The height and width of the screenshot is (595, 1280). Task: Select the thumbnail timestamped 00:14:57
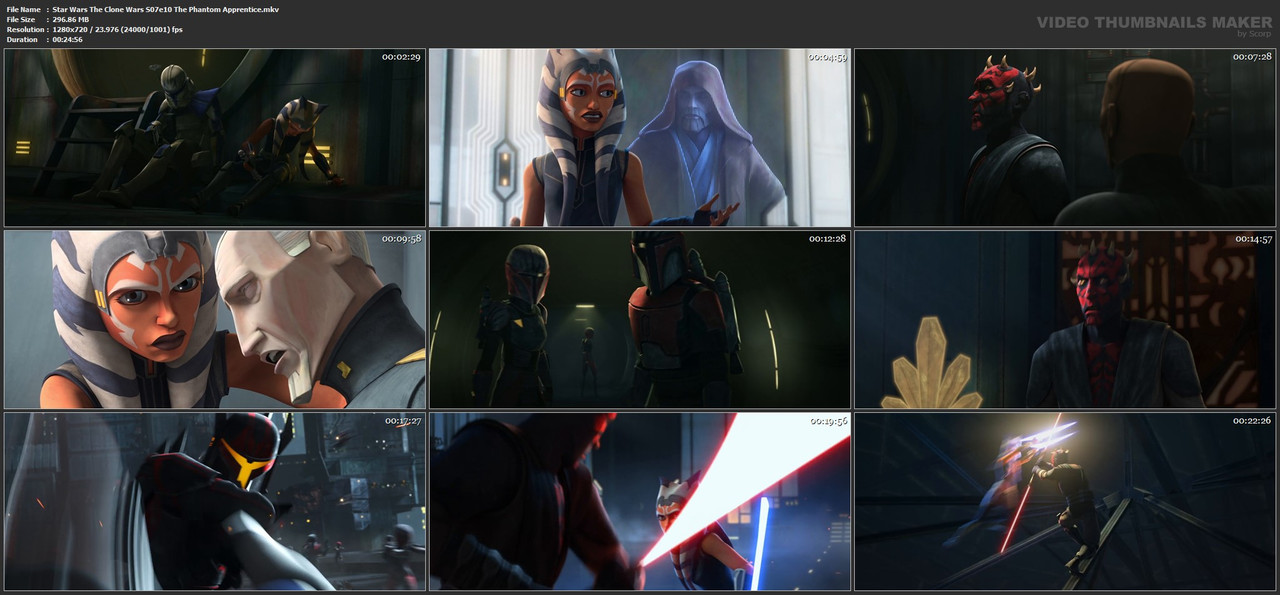tap(1065, 319)
